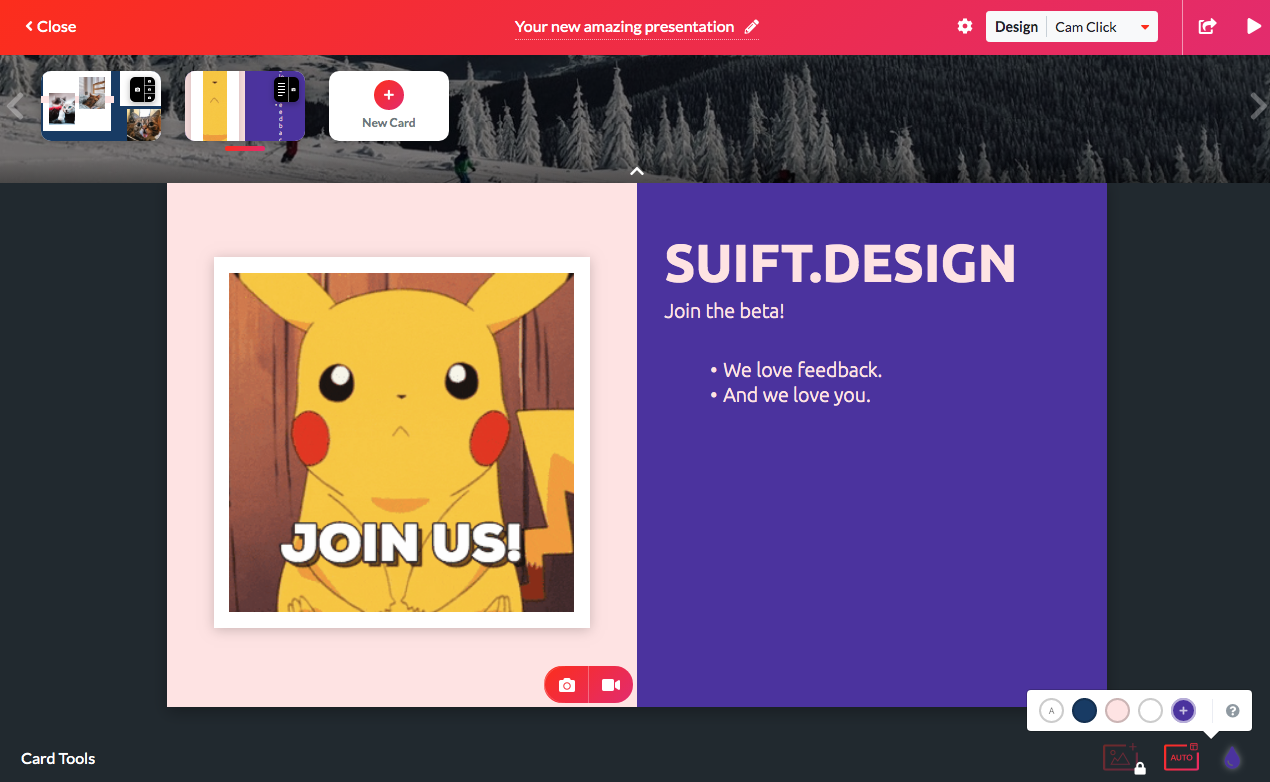Click the Card Tools label
The image size is (1270, 782).
click(57, 758)
